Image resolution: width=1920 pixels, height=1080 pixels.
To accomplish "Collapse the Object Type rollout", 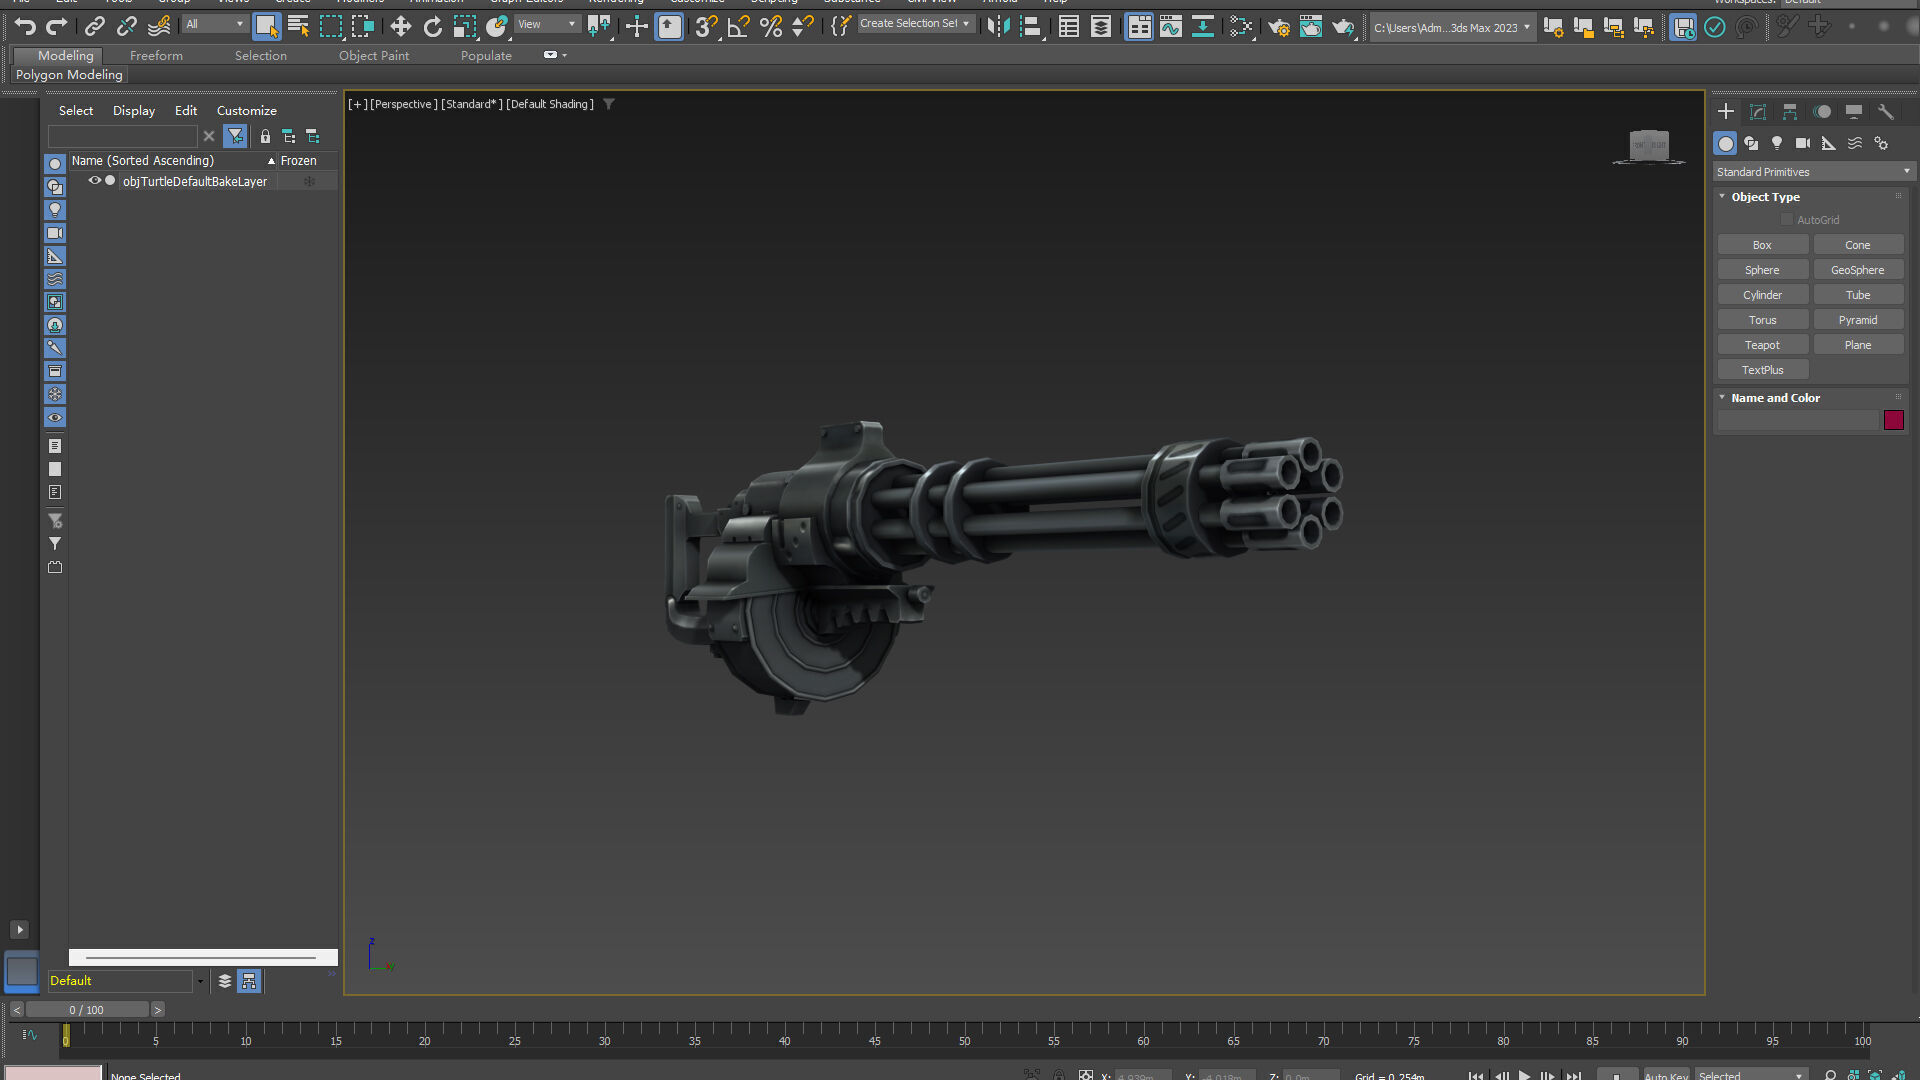I will [1764, 197].
